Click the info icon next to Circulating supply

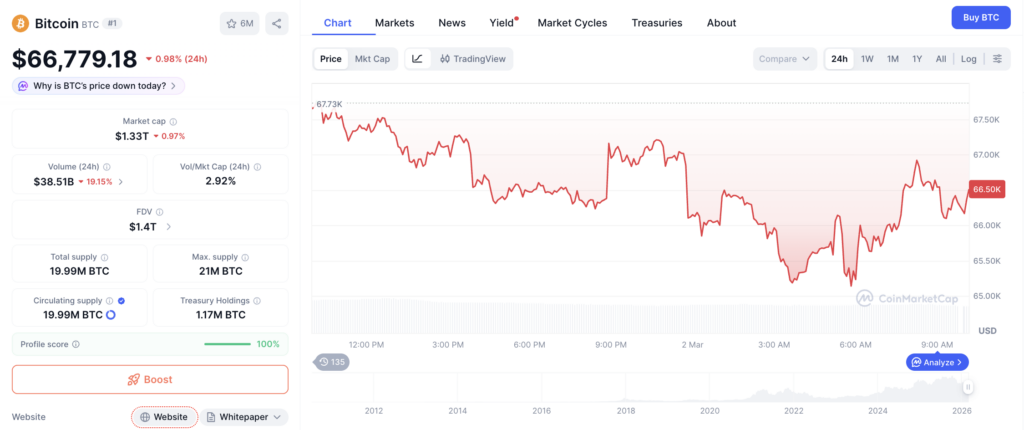[x=110, y=301]
